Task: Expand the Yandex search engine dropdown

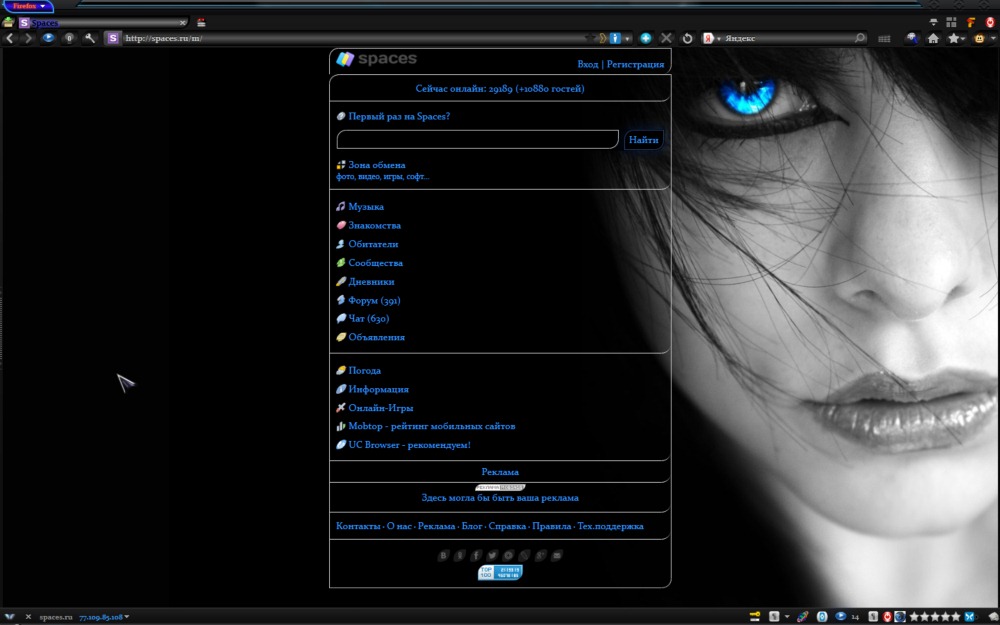Action: pos(719,37)
